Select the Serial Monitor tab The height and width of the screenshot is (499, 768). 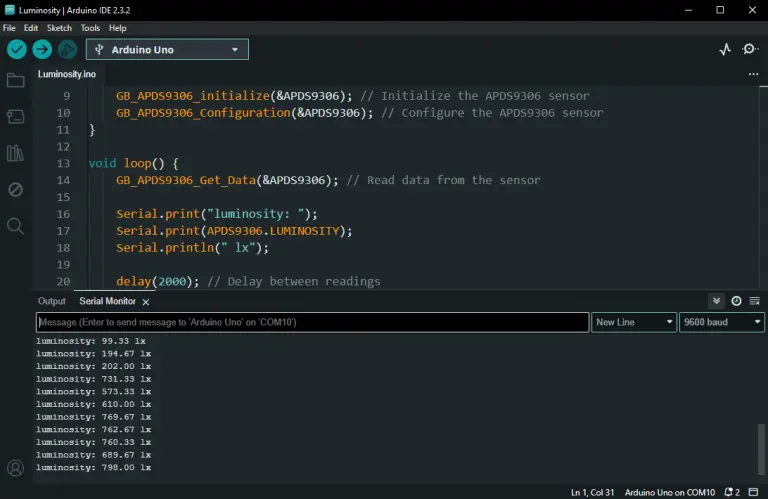tap(107, 301)
